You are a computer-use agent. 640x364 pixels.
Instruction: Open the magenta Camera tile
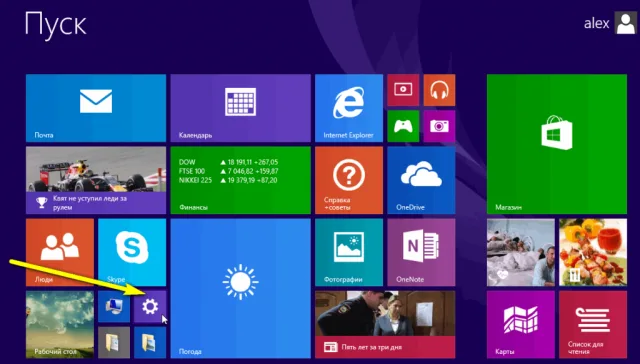pos(439,126)
